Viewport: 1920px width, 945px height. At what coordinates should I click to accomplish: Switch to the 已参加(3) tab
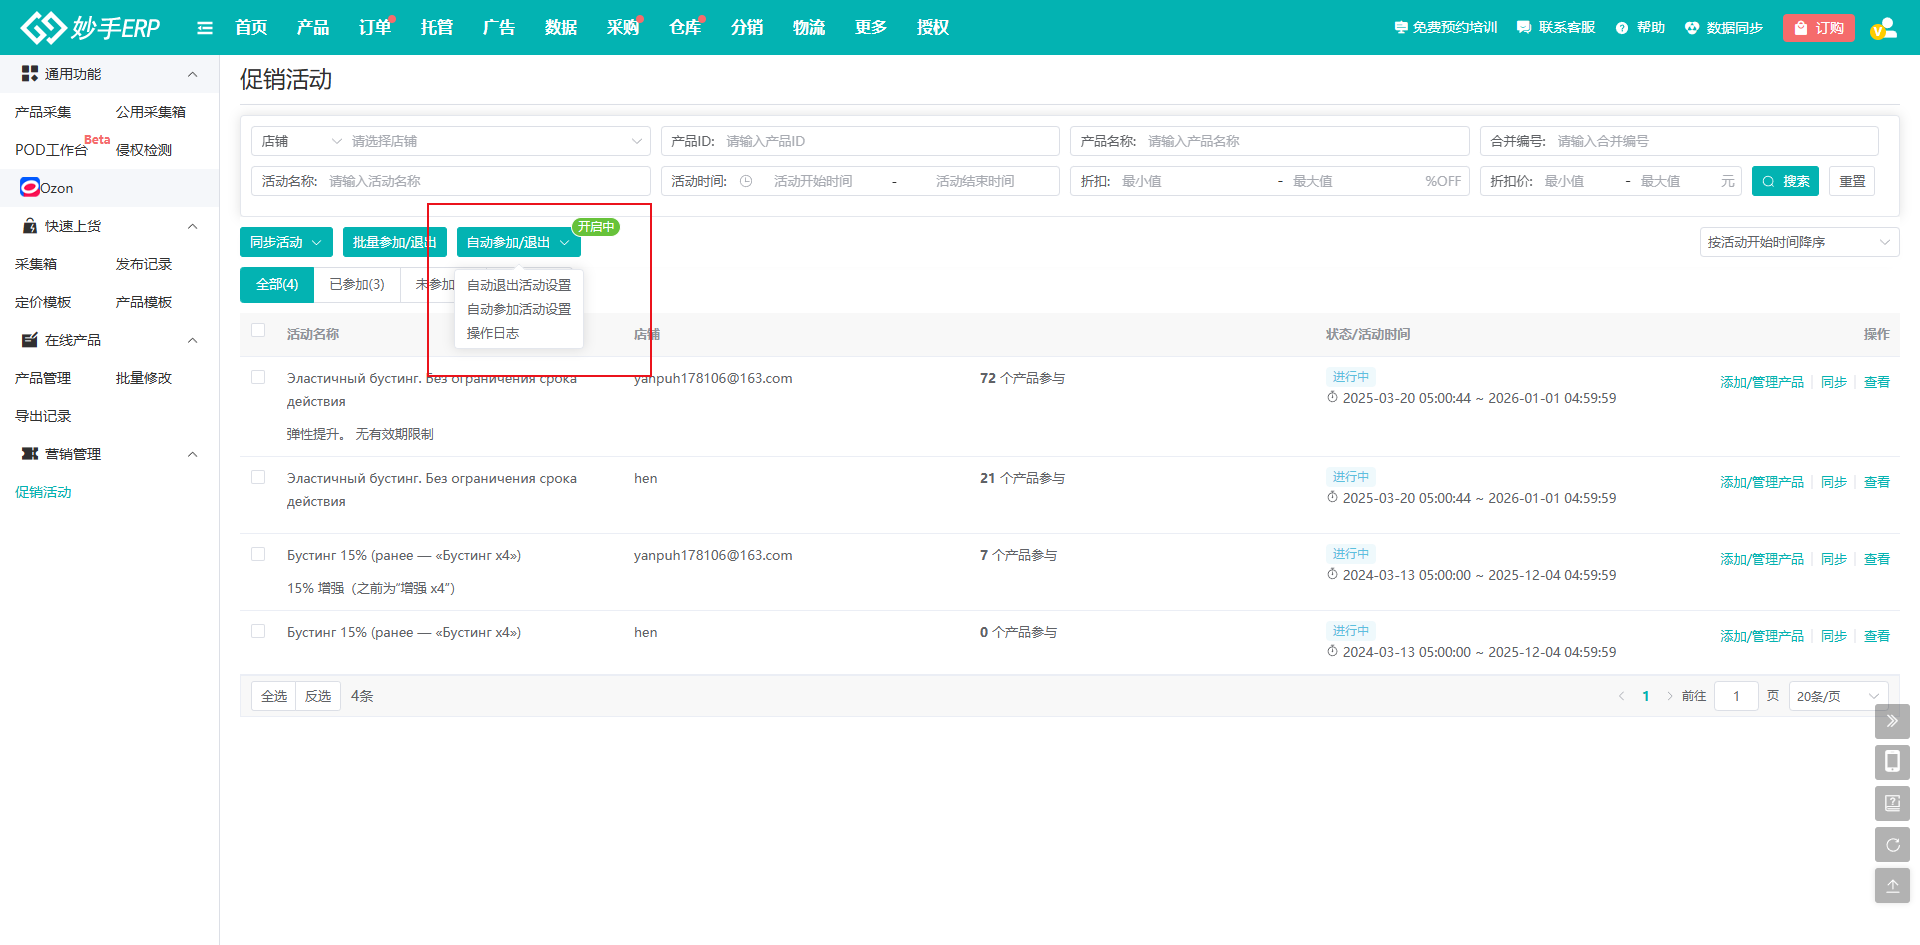357,285
